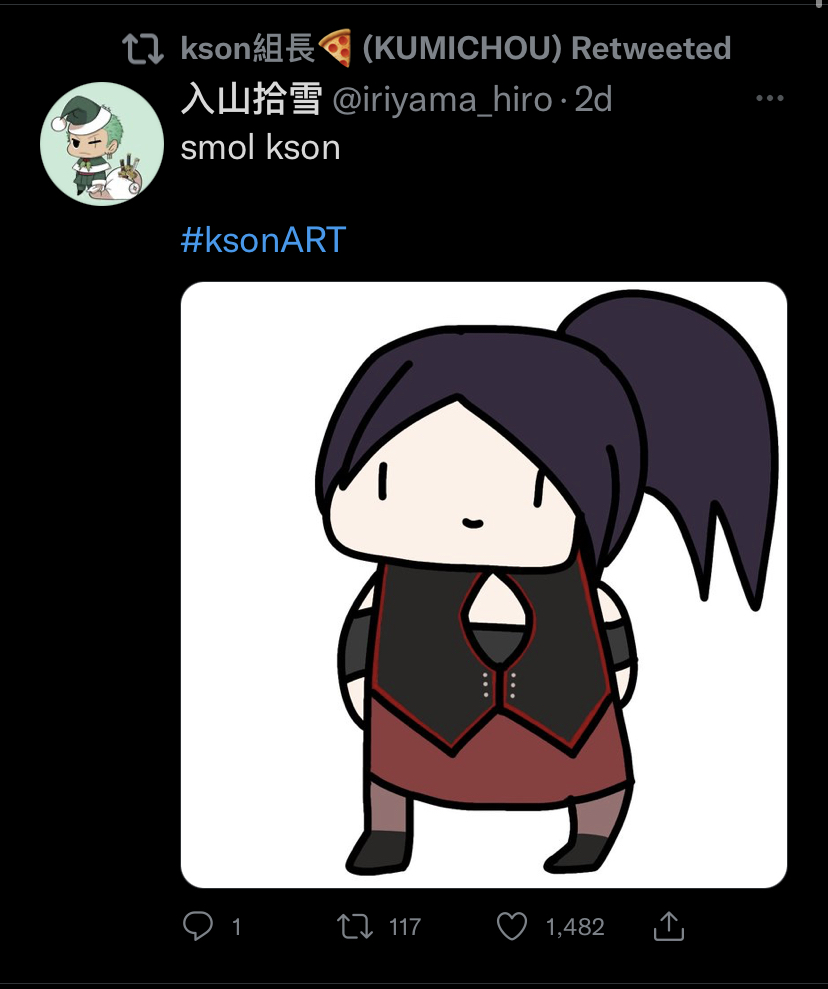Click the retweet count 117

pos(405,927)
